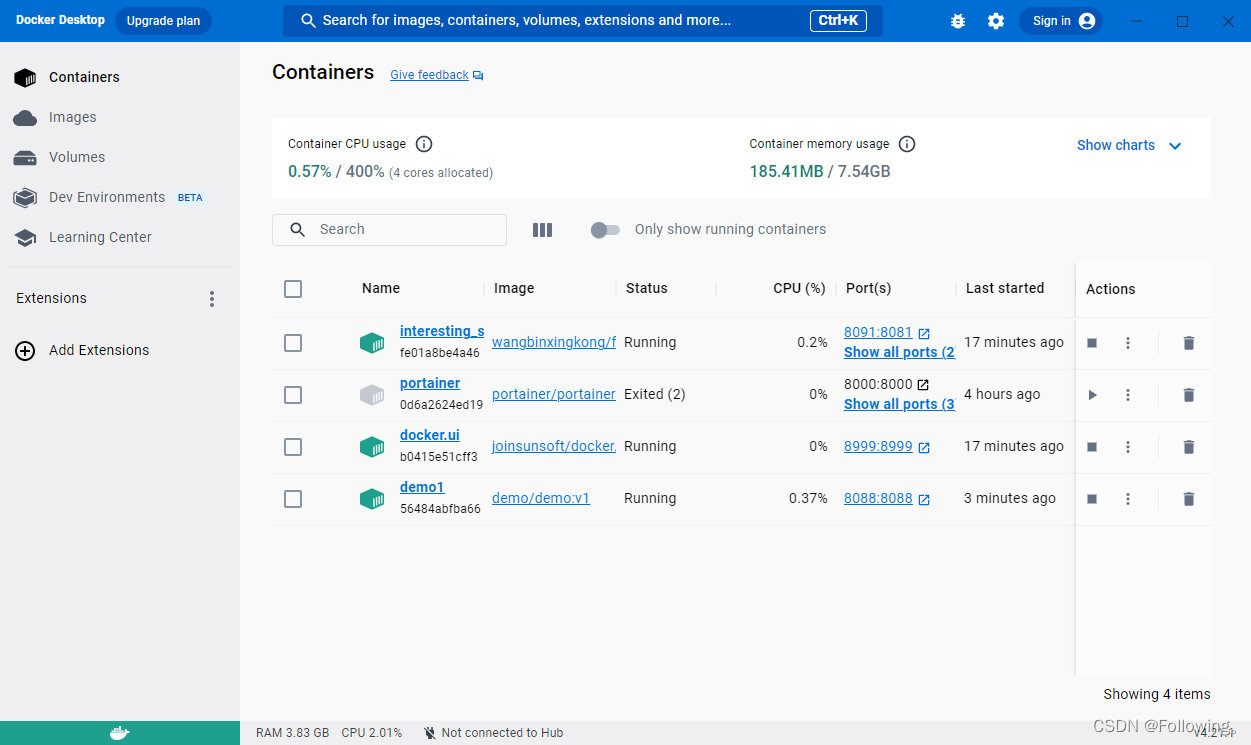Sort by the Name column header

[x=381, y=289]
